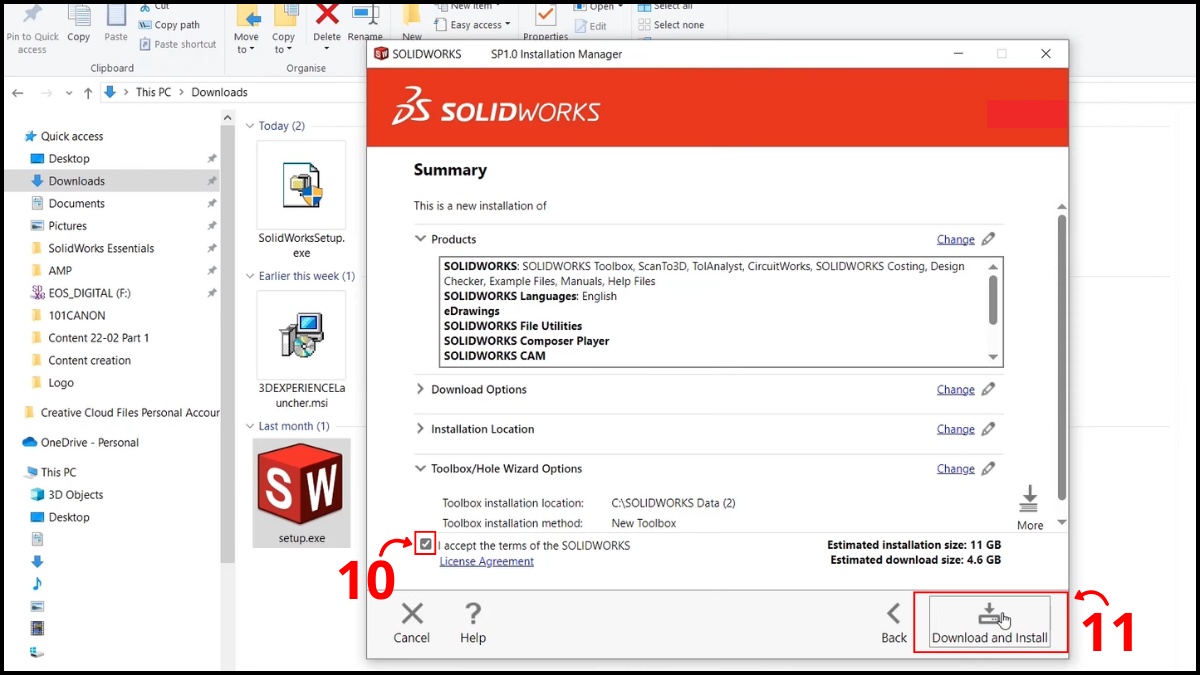Screen dimensions: 1200x675
Task: Open the Easy access dropdown in Explorer
Action: (x=473, y=25)
